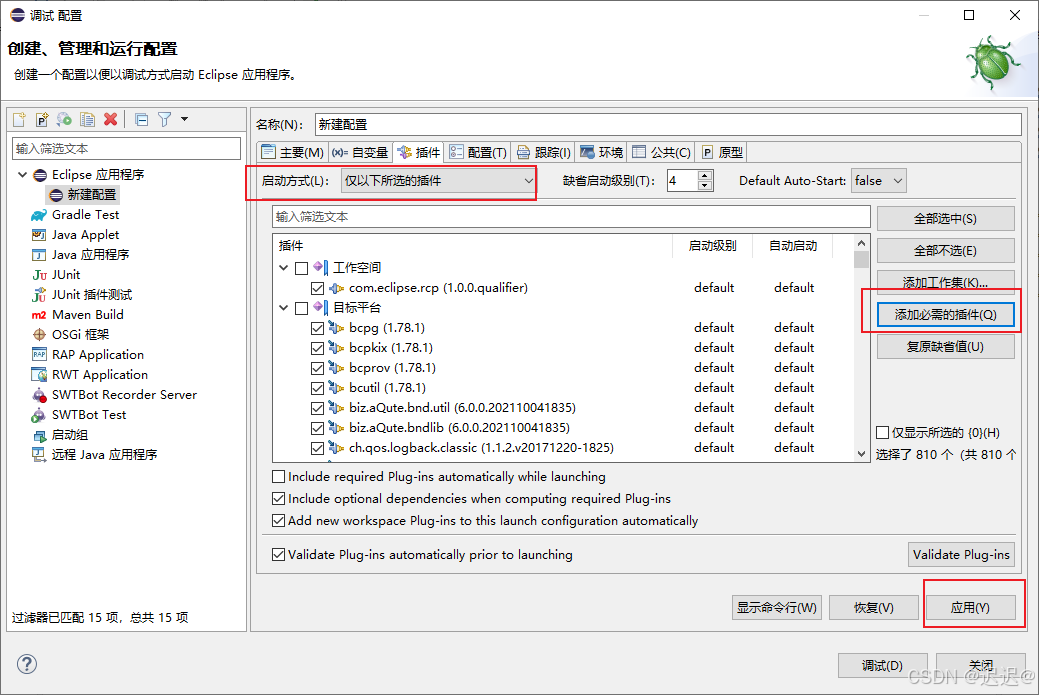1039x695 pixels.
Task: Enable Include required Plug-ins automatically checkbox
Action: pos(279,476)
